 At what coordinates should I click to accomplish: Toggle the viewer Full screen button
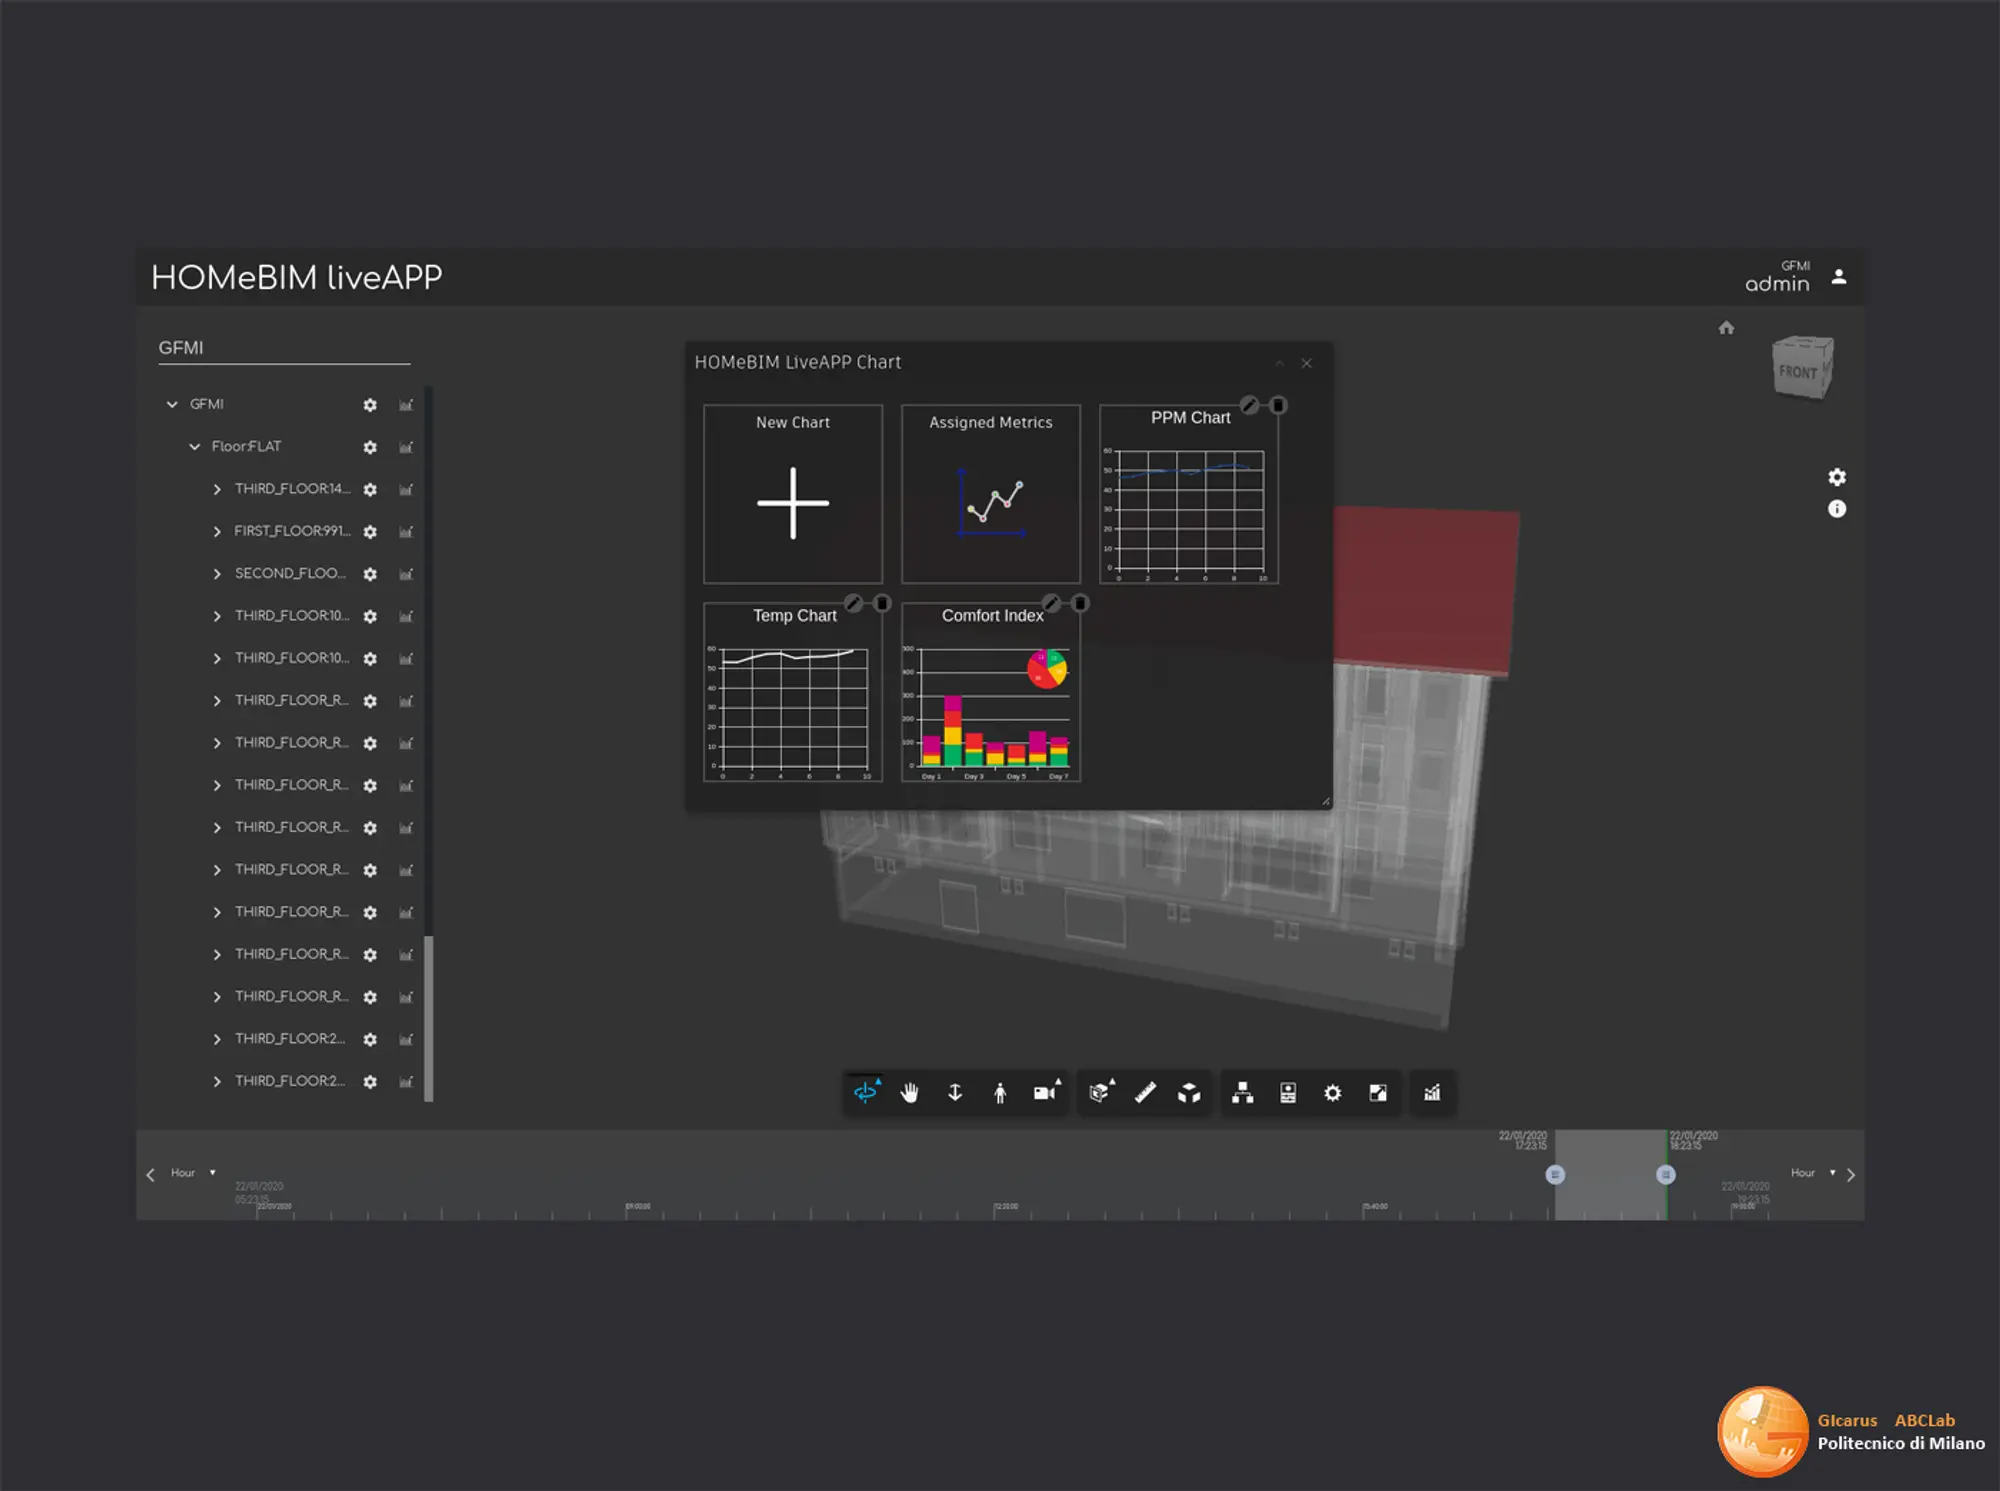click(1378, 1093)
